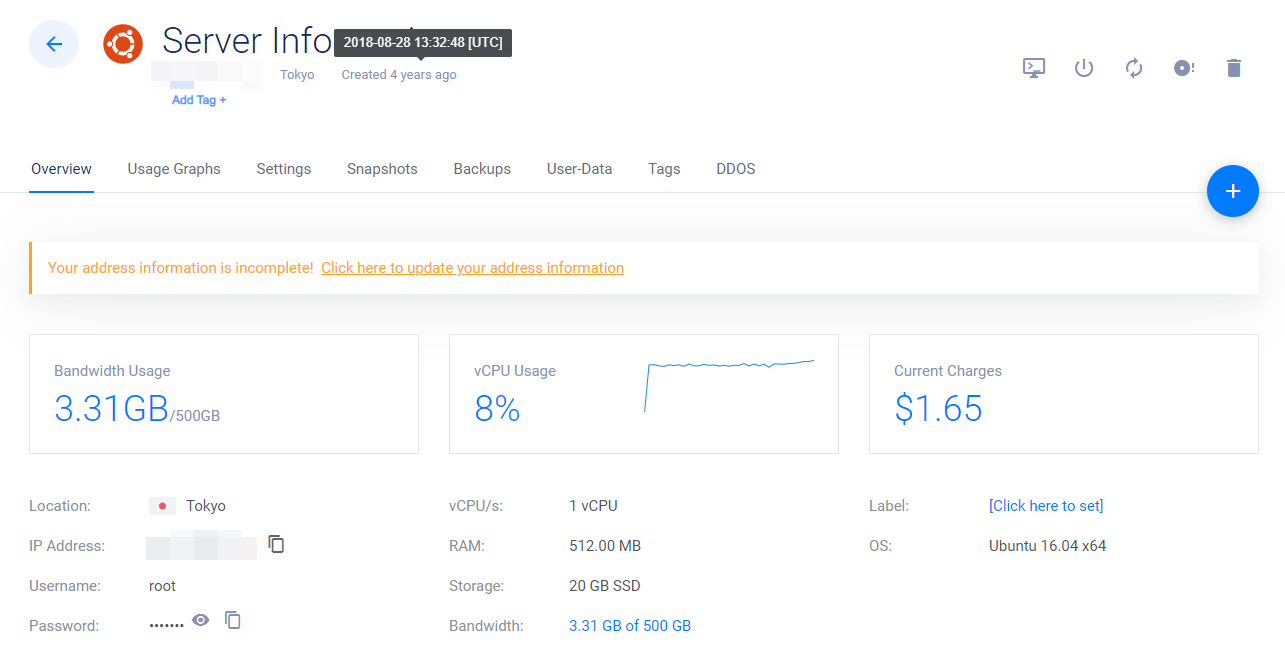Add a tag to the server
The width and height of the screenshot is (1285, 654).
click(196, 99)
